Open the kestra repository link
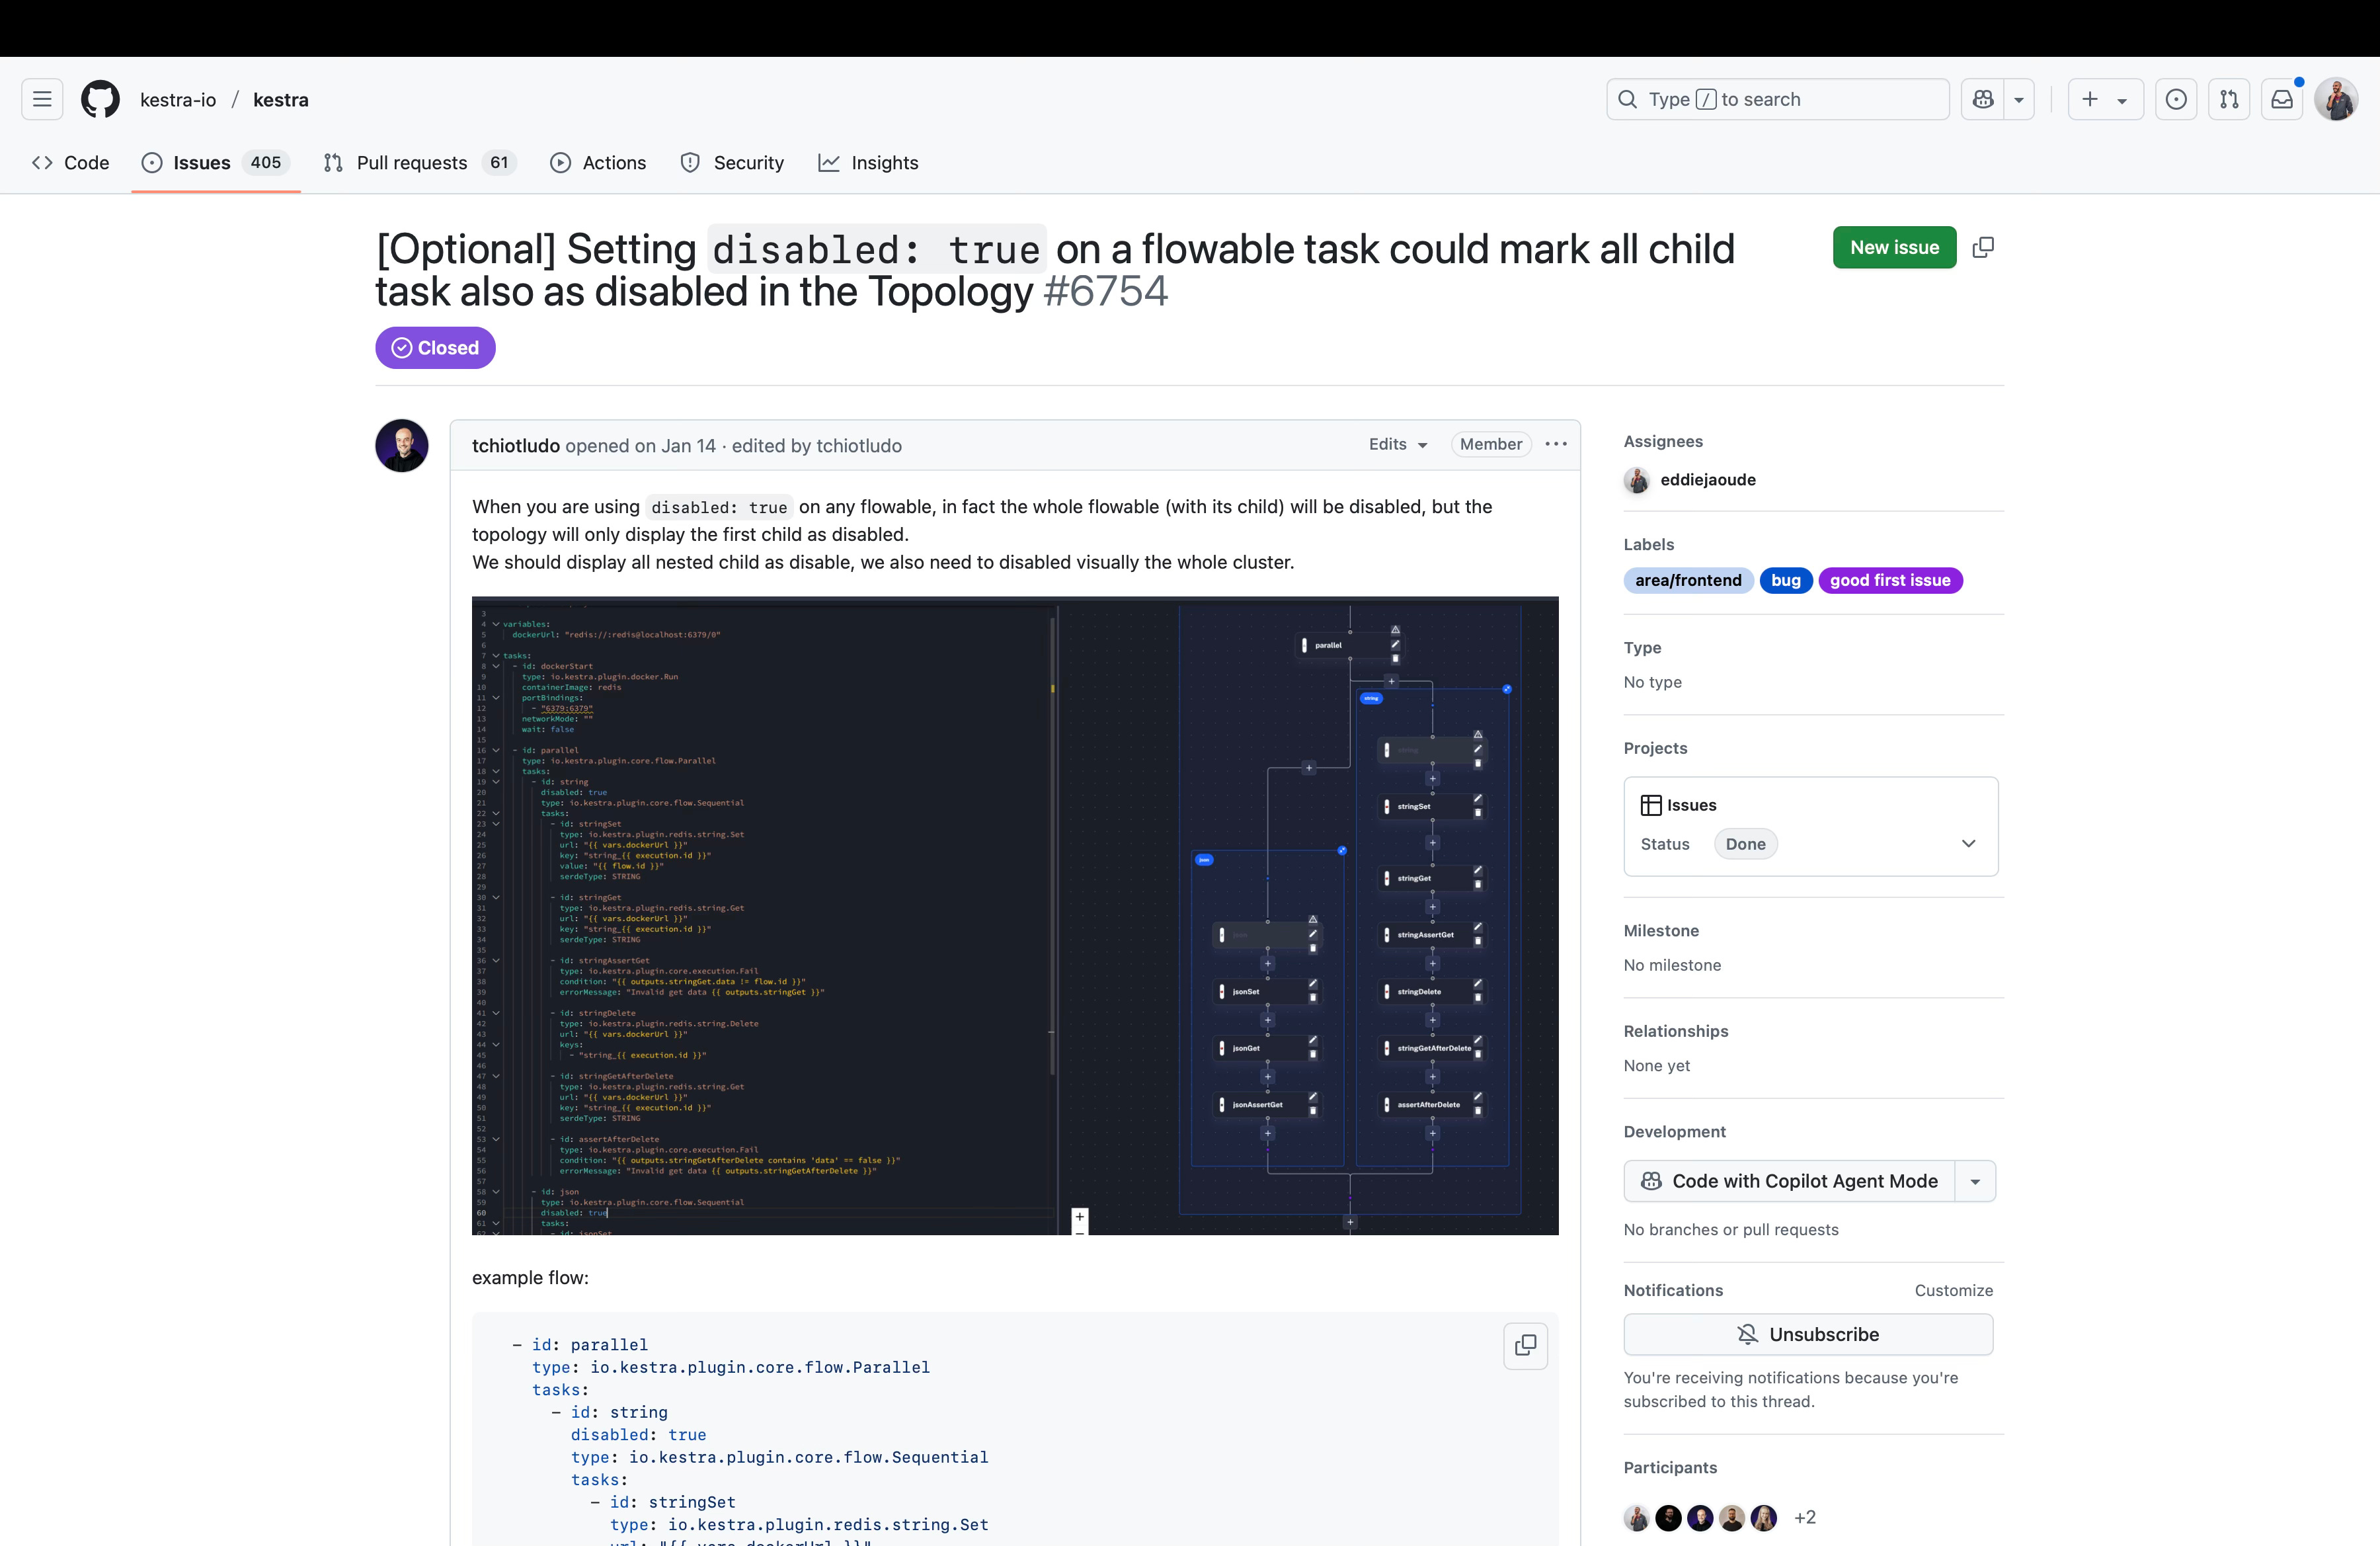The height and width of the screenshot is (1546, 2380). pos(281,100)
